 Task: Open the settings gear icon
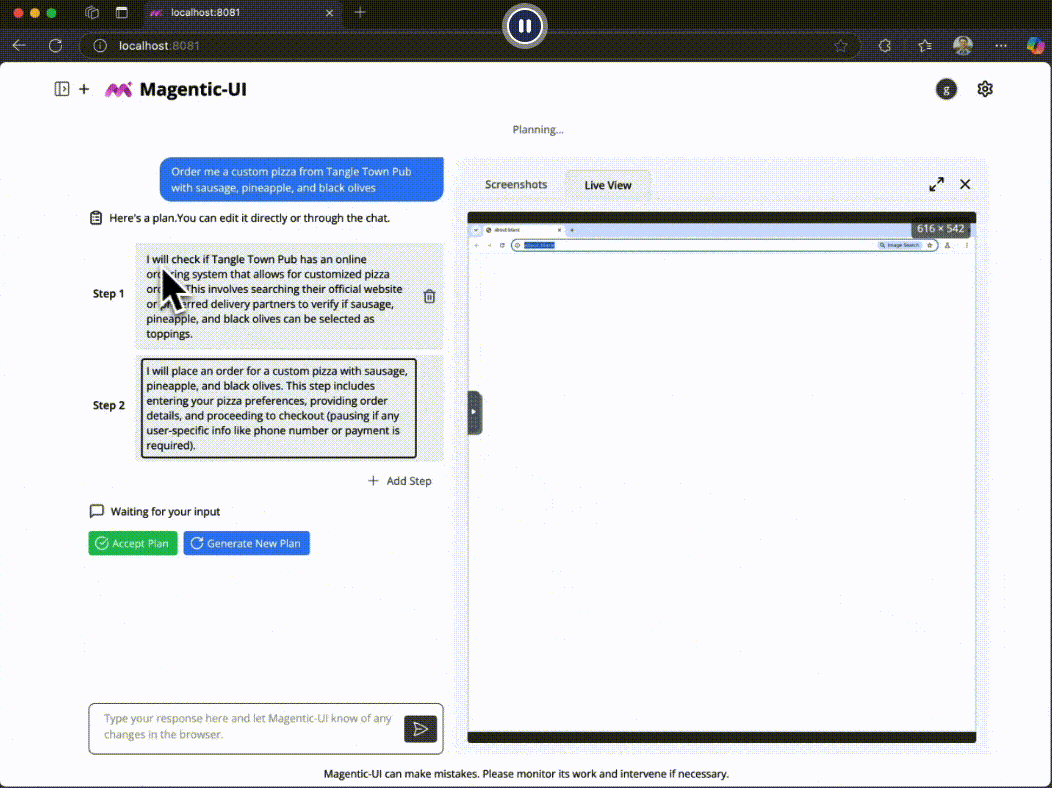[984, 89]
